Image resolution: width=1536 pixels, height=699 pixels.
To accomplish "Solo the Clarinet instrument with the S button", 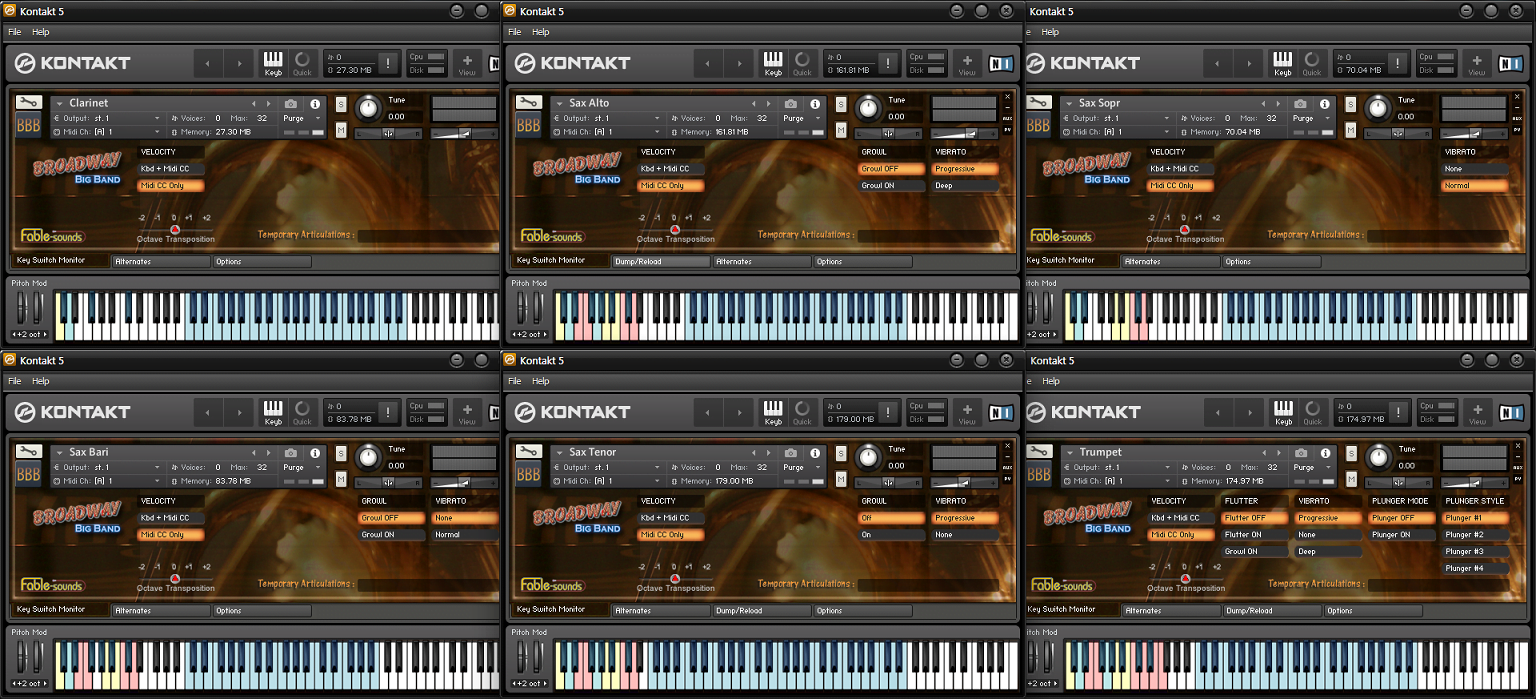I will pyautogui.click(x=341, y=105).
